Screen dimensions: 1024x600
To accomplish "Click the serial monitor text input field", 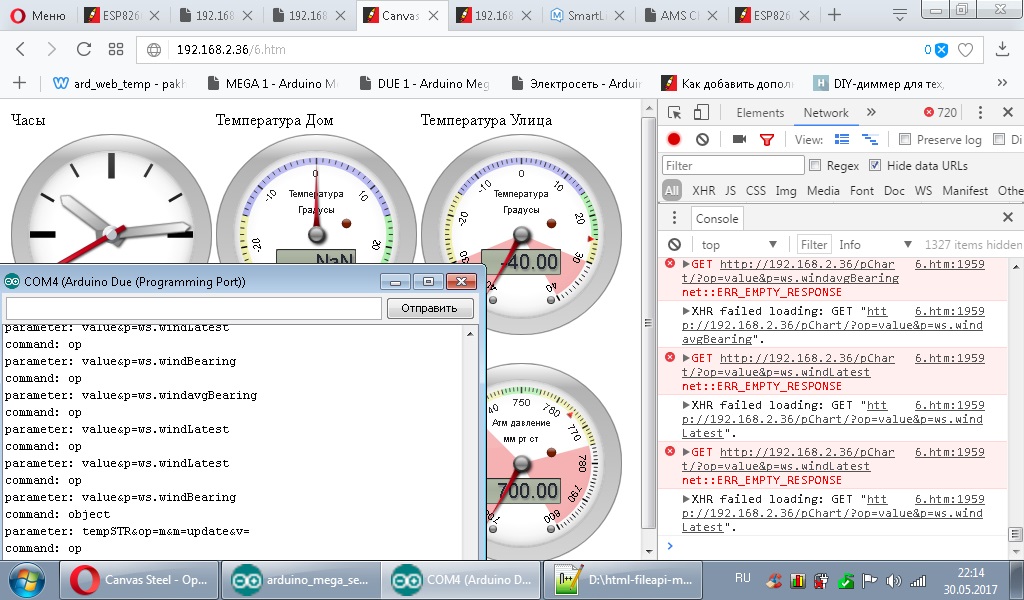I will pos(194,308).
